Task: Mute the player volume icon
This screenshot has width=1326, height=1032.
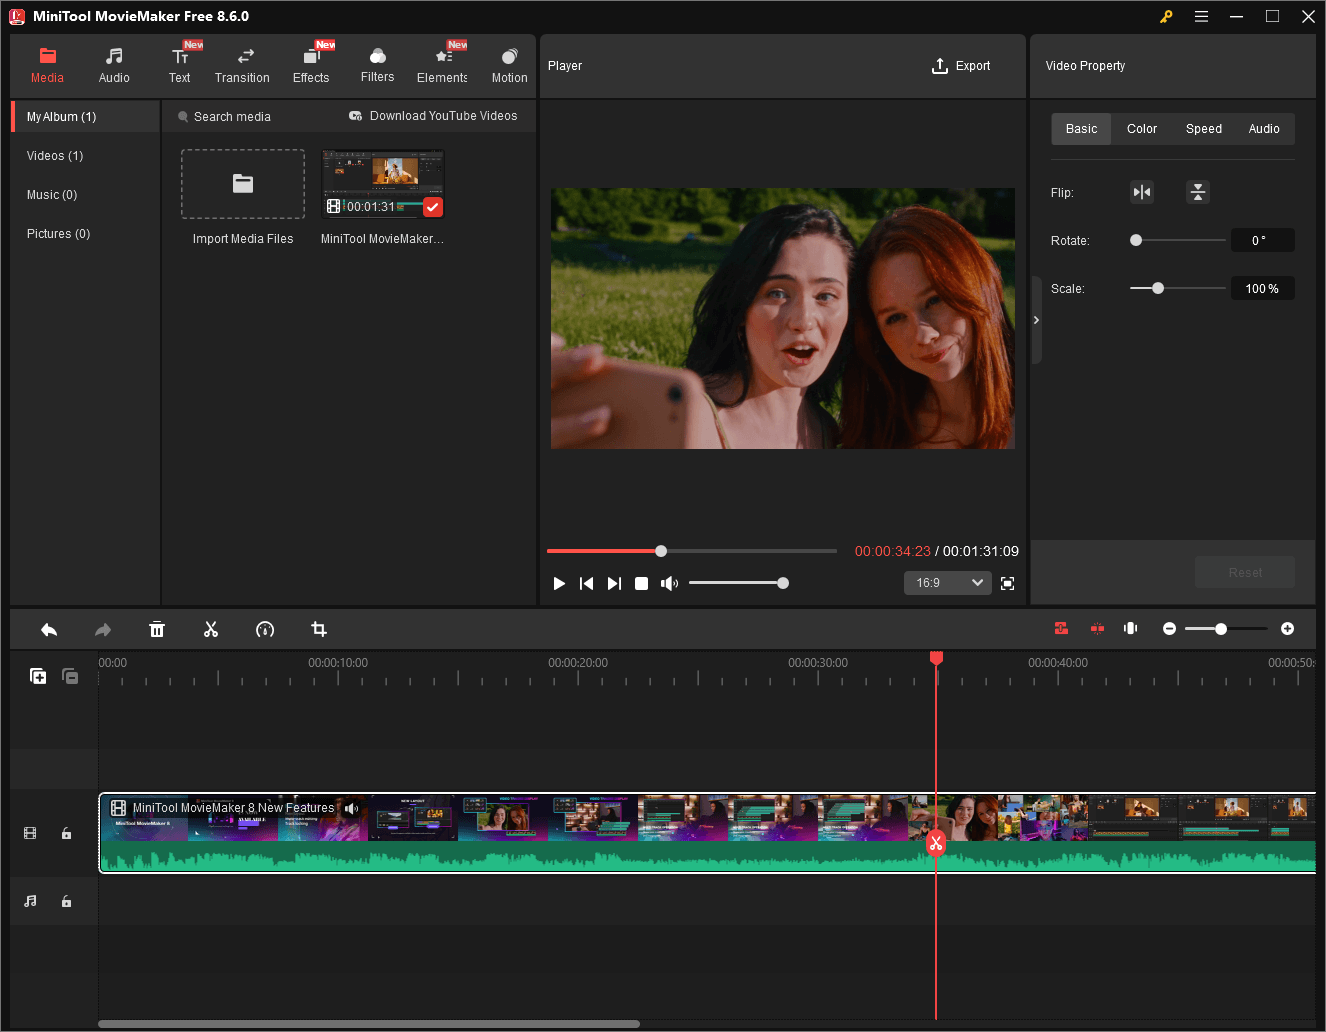Action: (669, 583)
